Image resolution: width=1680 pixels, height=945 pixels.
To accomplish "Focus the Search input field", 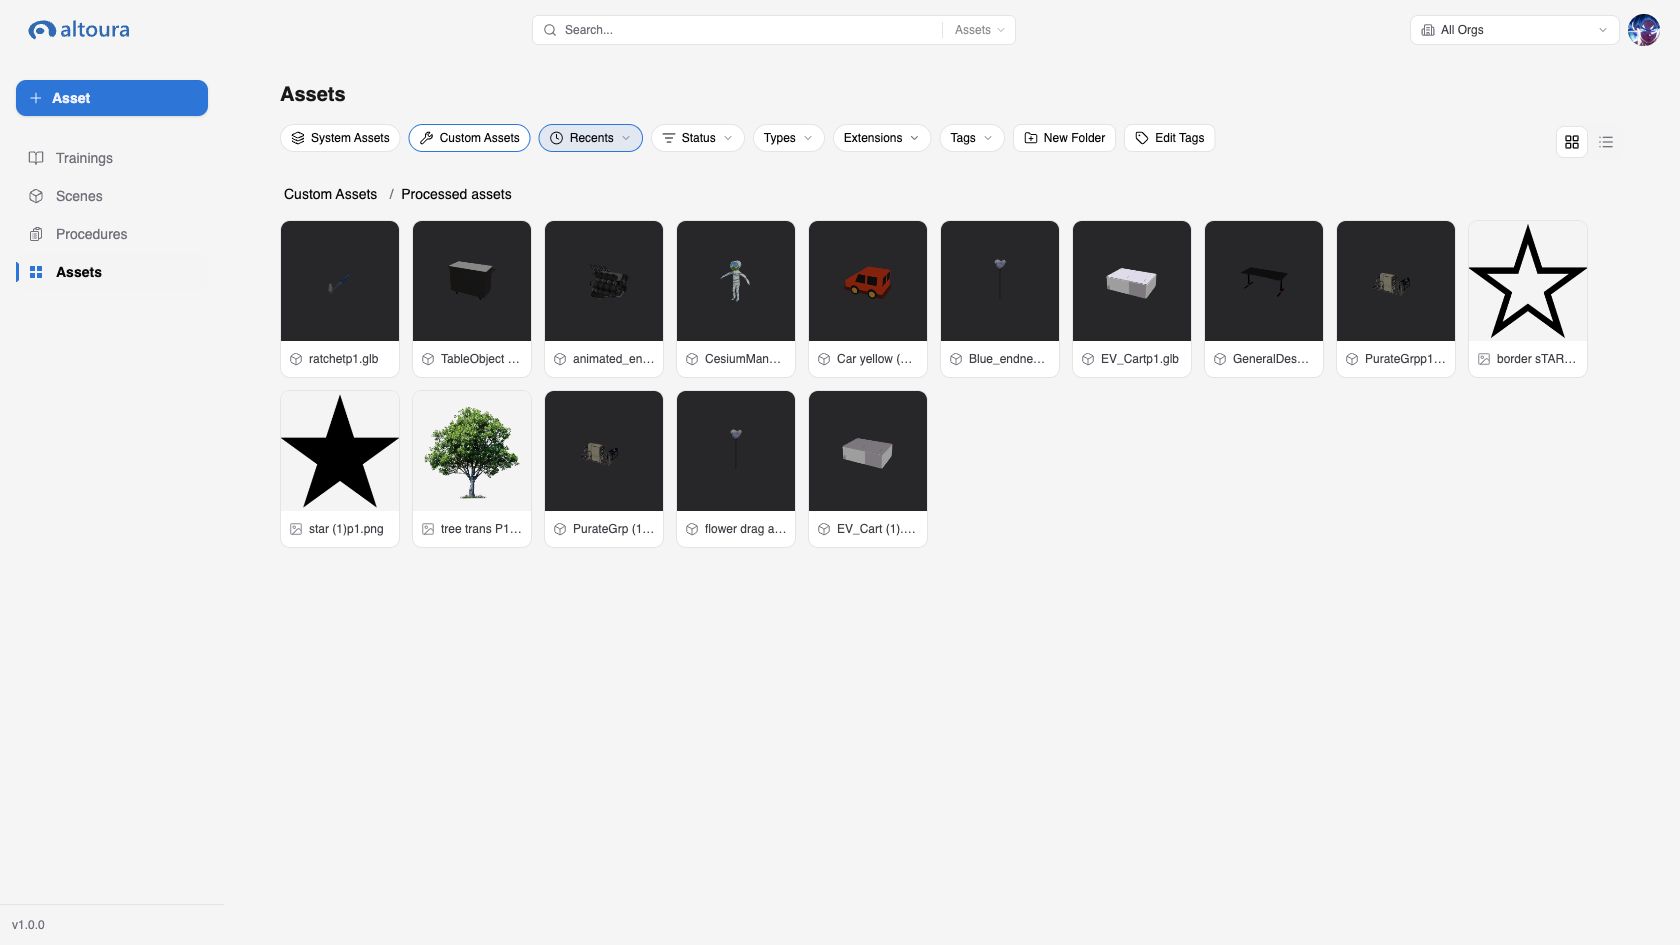I will point(750,30).
